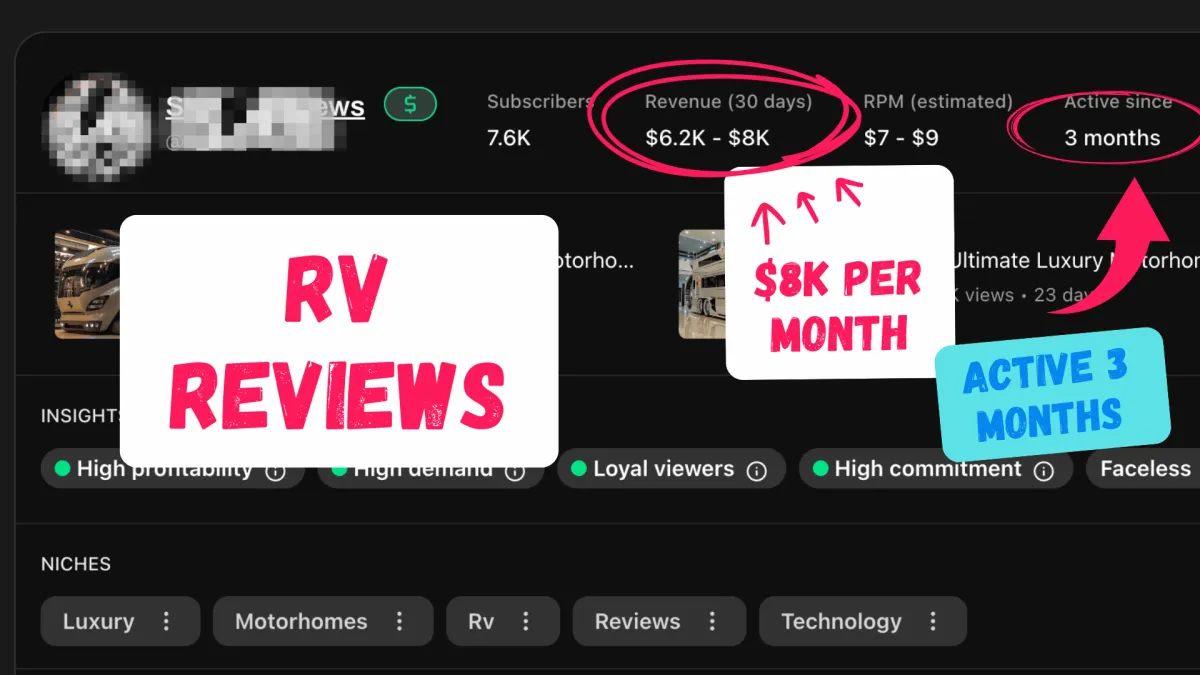Select the High commitment insight chip
Viewport: 1200px width, 675px height.
tap(935, 469)
